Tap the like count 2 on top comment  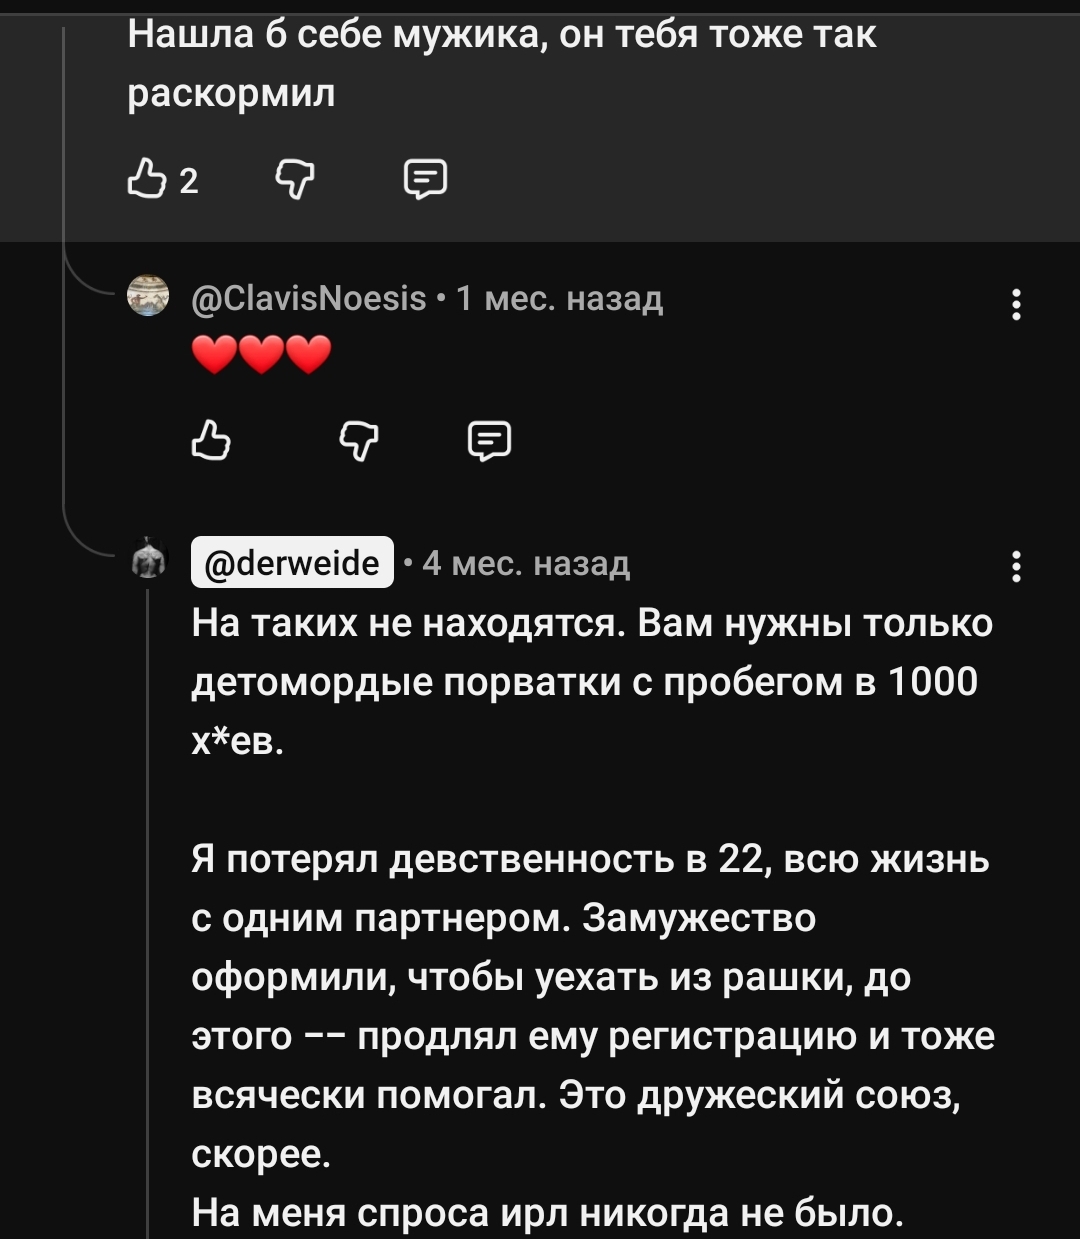pyautogui.click(x=189, y=181)
